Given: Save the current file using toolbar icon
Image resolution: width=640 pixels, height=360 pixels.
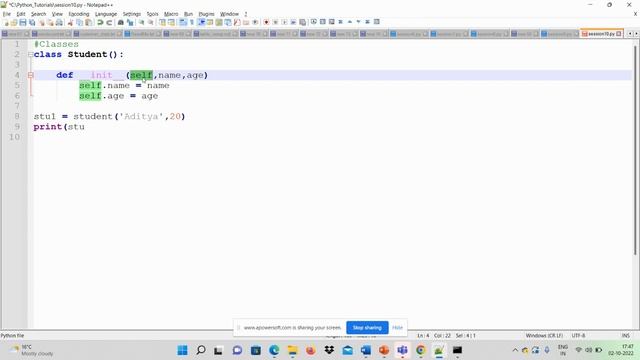Looking at the screenshot, I should tap(23, 22).
